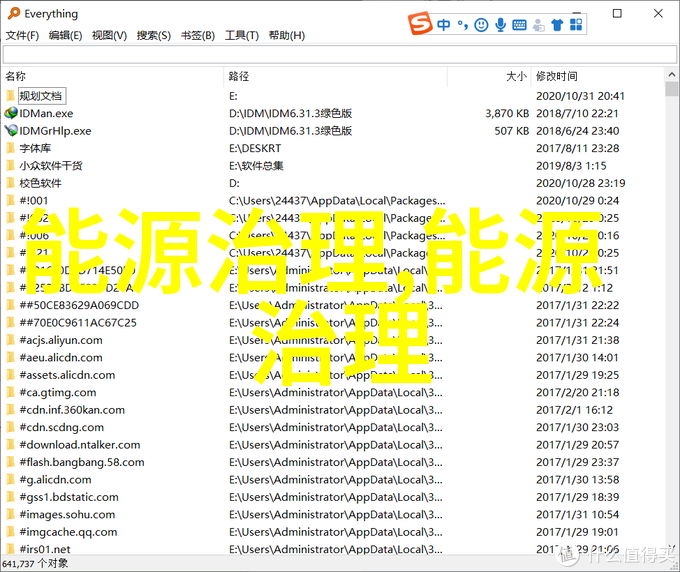Viewport: 680px width, 572px height.
Task: Open the 视图(V) menu
Action: [x=109, y=36]
